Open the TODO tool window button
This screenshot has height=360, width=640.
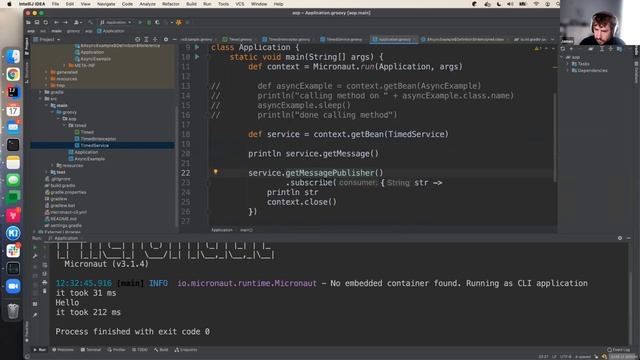pos(140,350)
